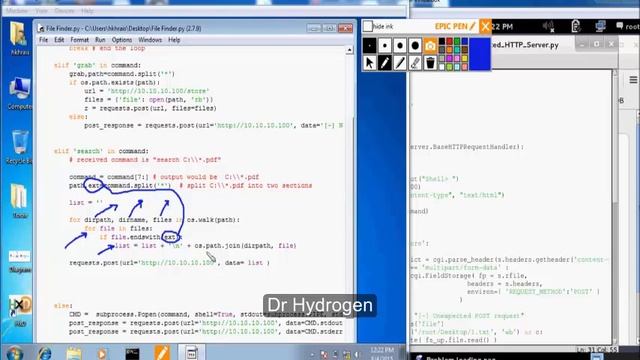Select the Tools folder icon on desktop
640x360 pixels.
(x=19, y=201)
